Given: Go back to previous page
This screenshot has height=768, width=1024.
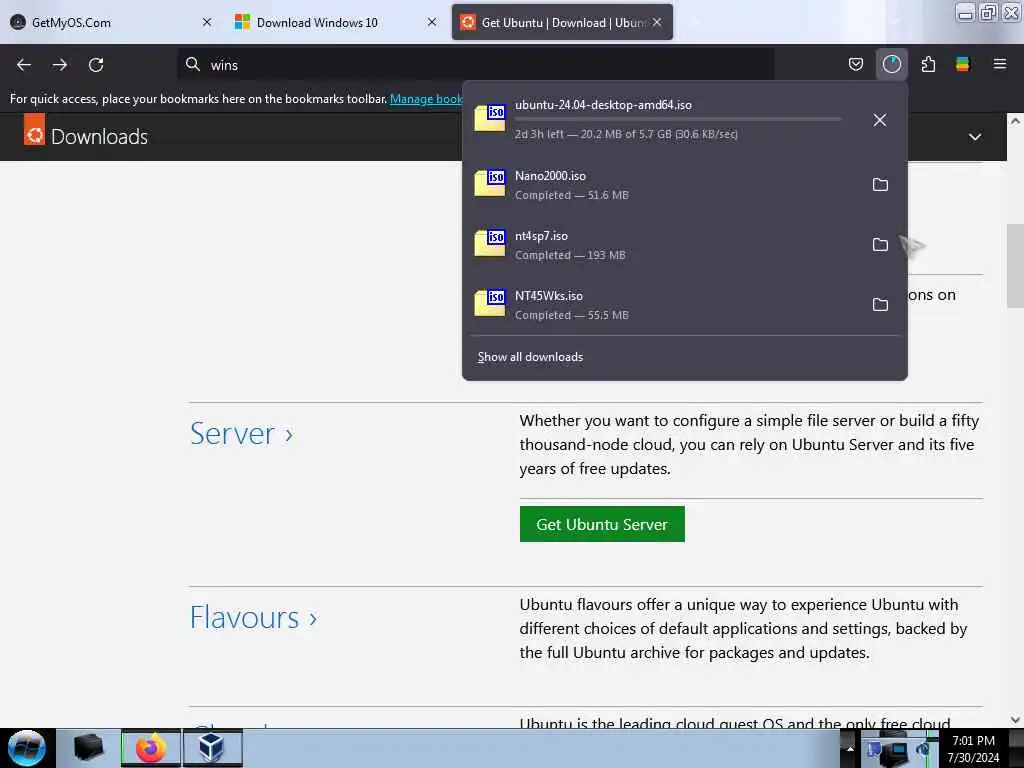Looking at the screenshot, I should [x=24, y=65].
